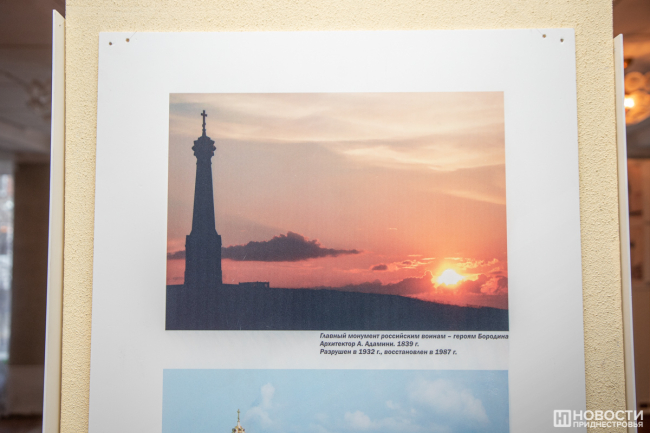
Task: Click the cross atop the monument silhouette
Action: [204, 119]
